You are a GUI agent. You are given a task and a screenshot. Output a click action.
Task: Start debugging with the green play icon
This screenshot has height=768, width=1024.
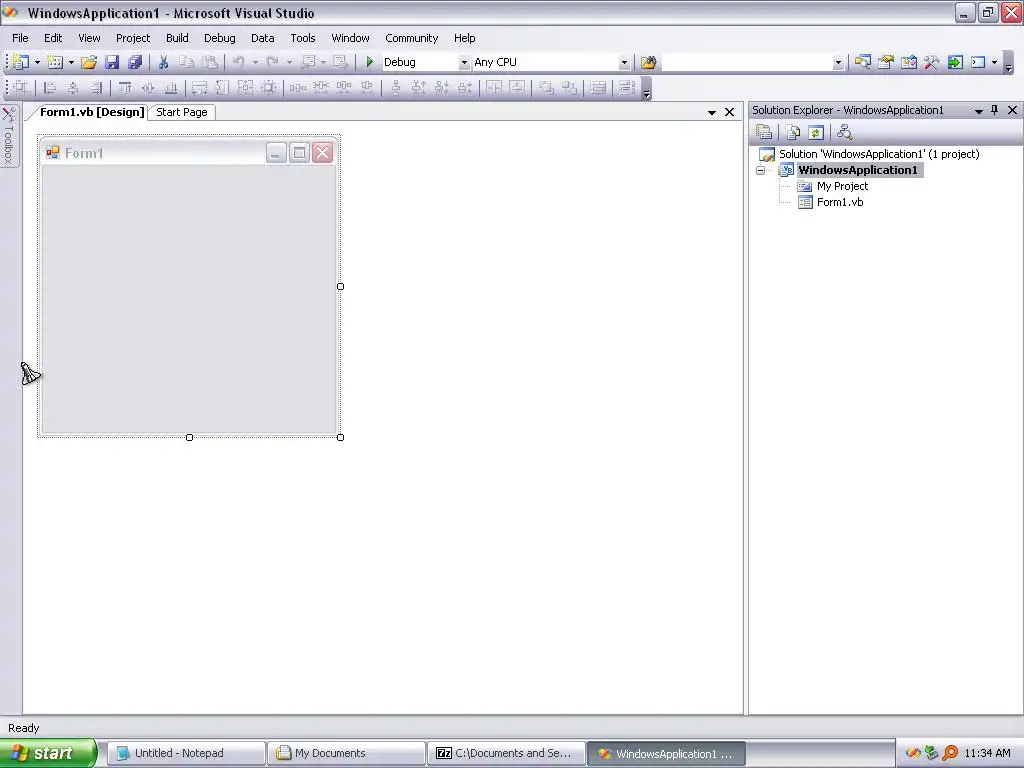[370, 62]
